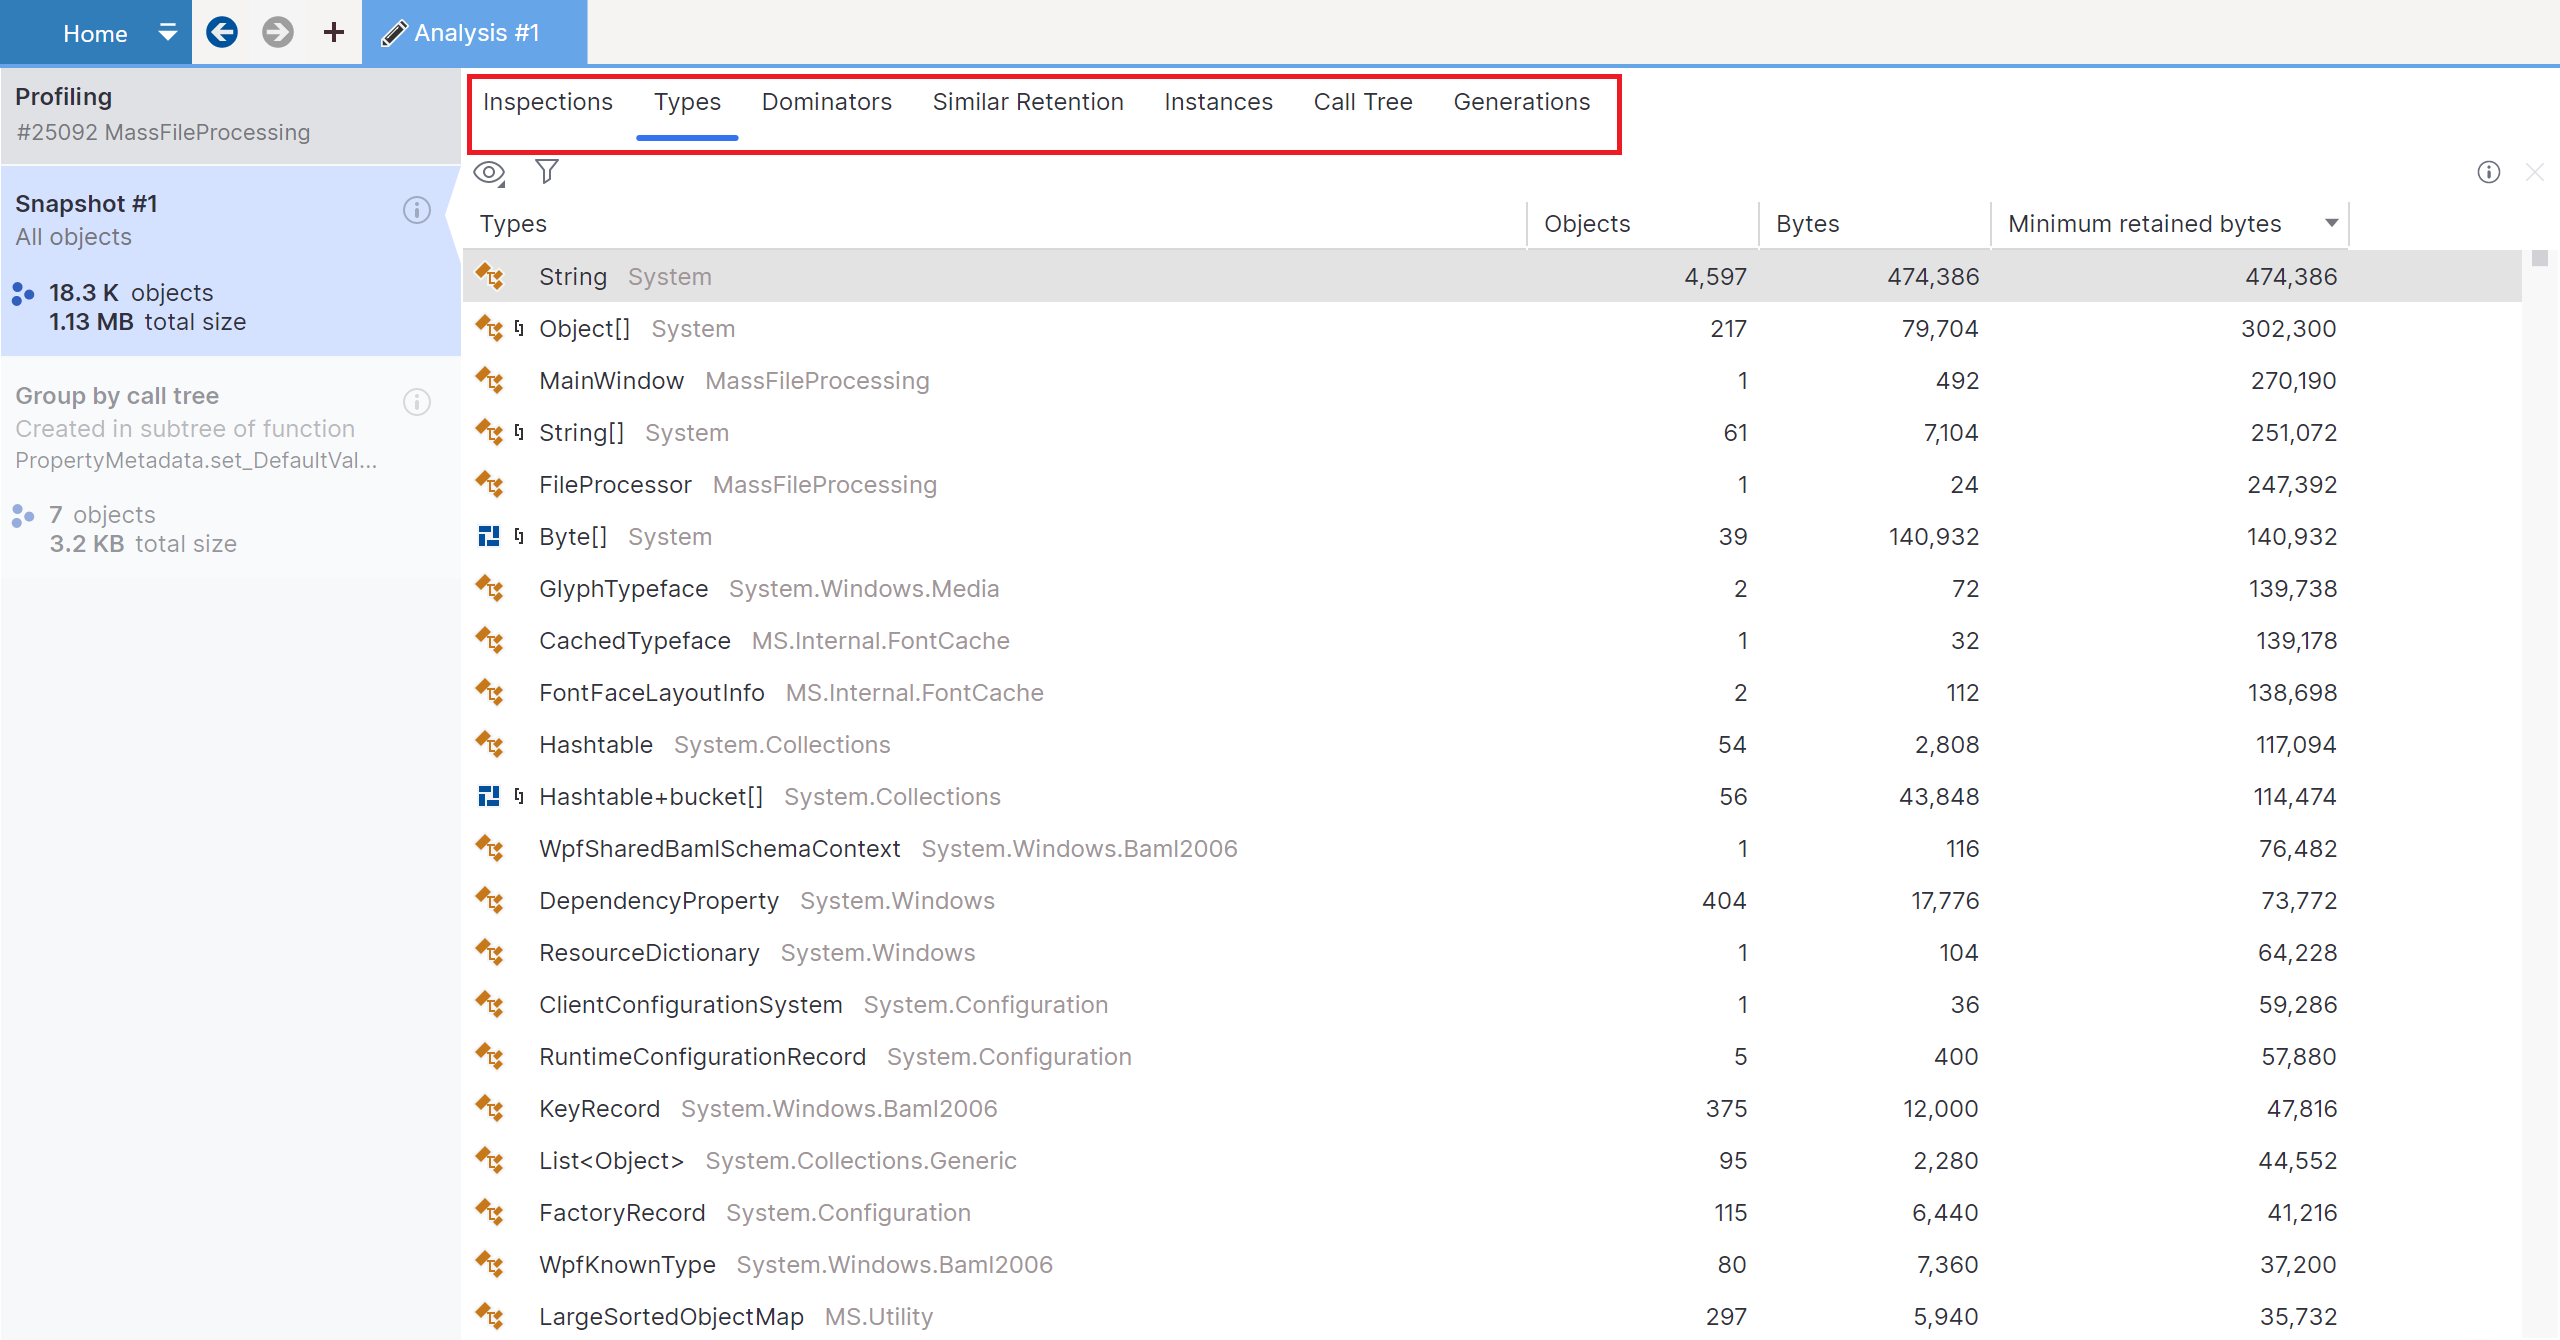
Task: Click the forward navigation arrow
Action: [277, 31]
